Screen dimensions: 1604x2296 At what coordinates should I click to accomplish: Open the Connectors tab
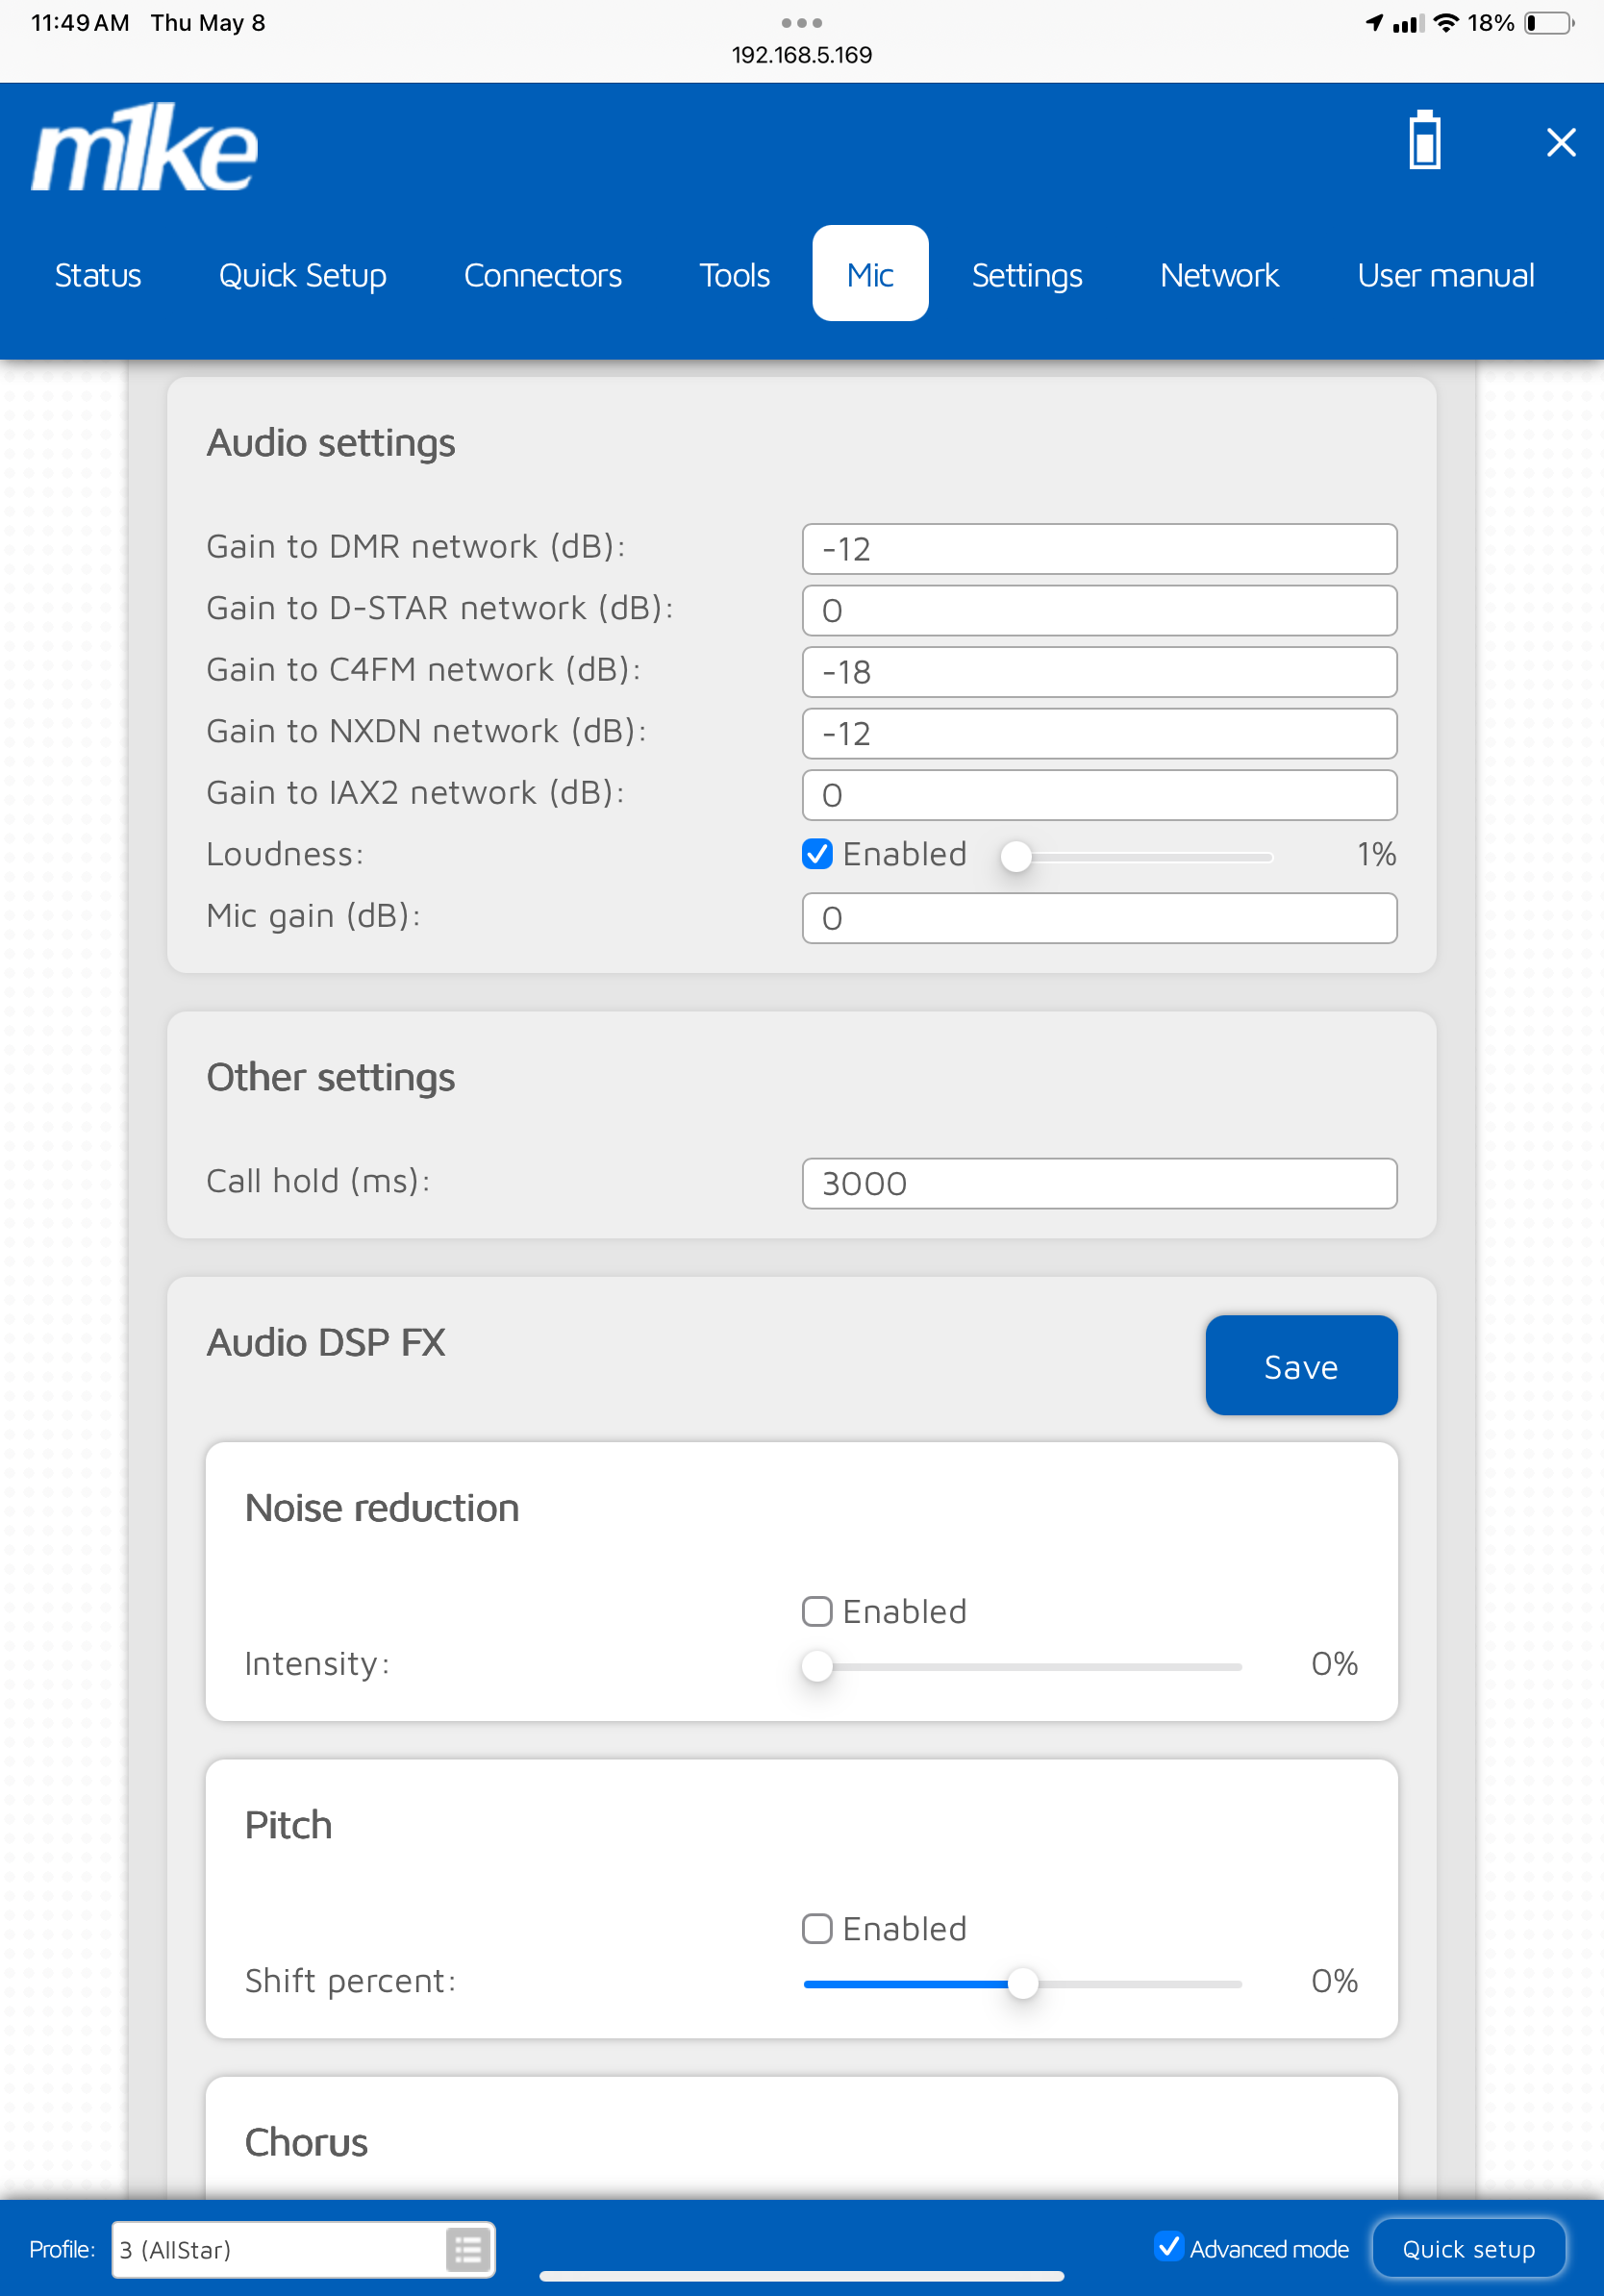542,275
